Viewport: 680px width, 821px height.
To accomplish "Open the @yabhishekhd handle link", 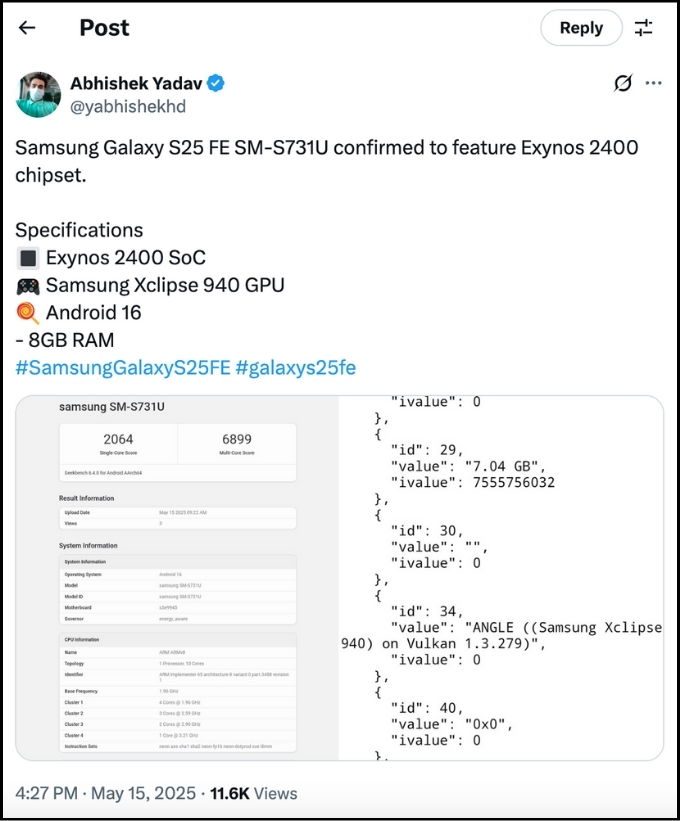I will click(128, 106).
